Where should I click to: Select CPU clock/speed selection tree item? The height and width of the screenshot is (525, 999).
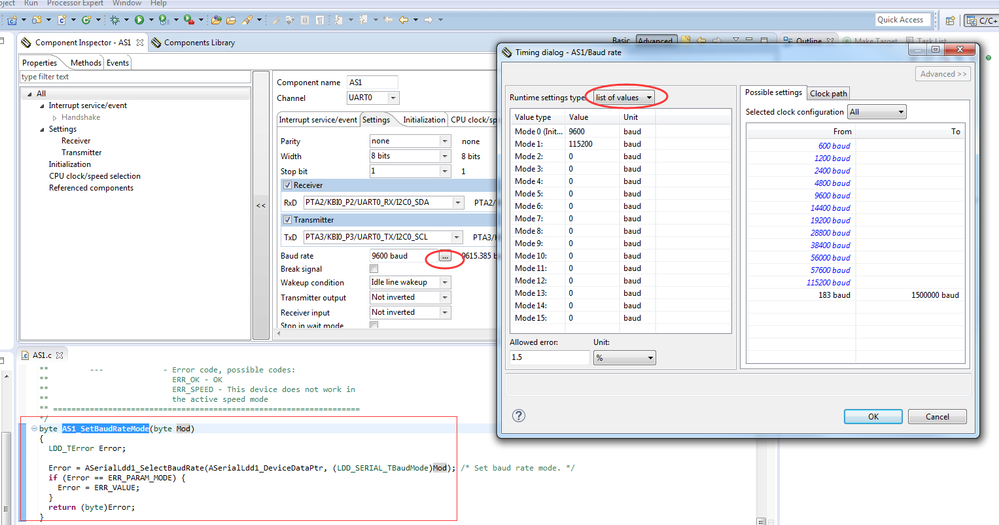click(94, 176)
